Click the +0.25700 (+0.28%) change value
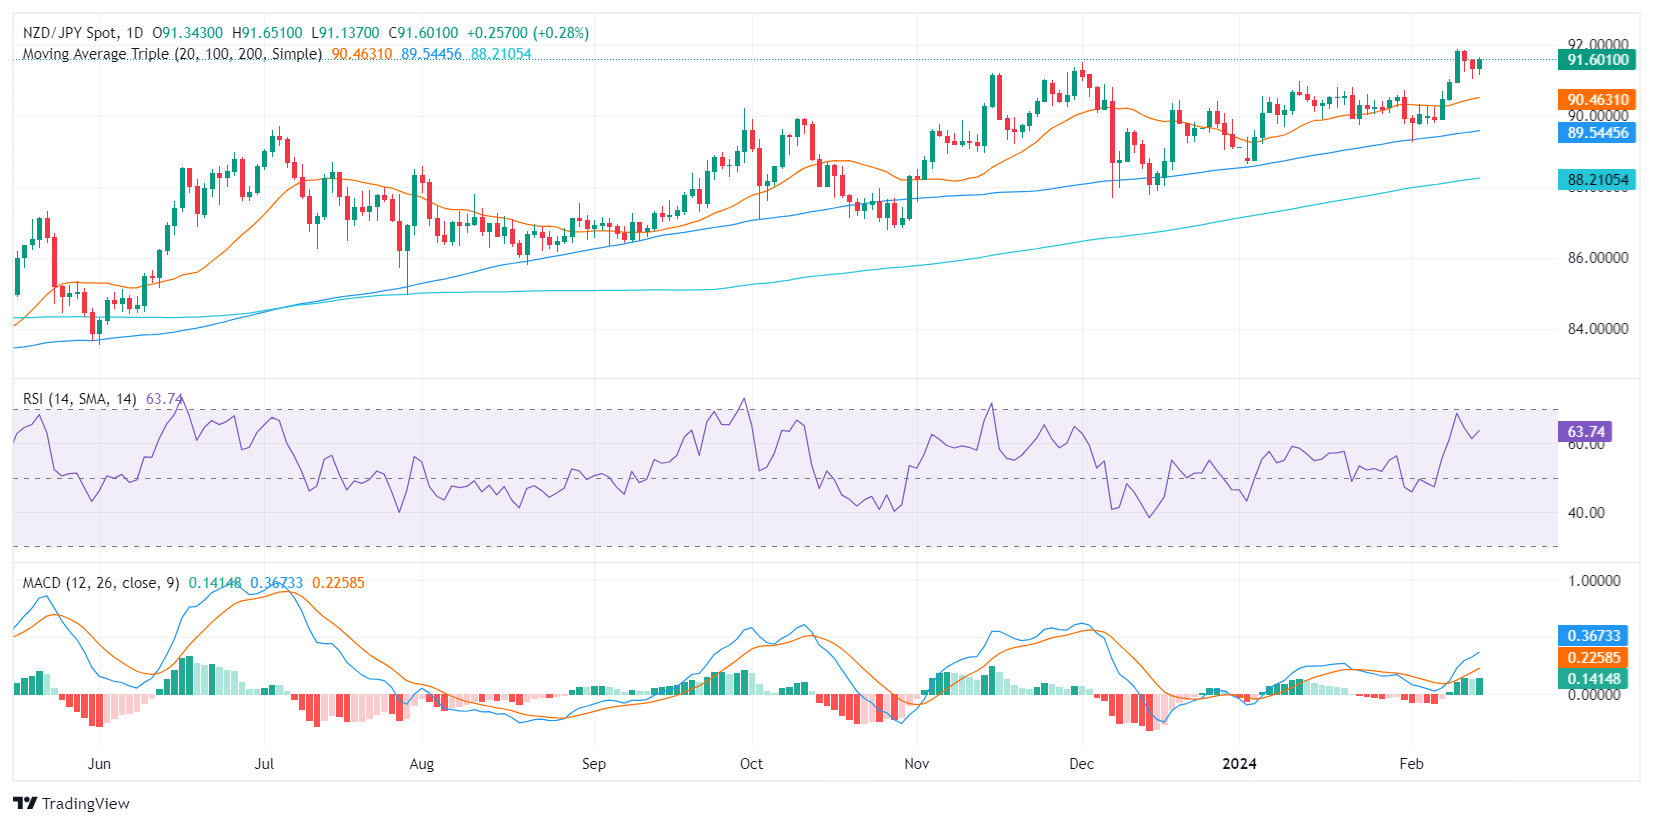Image resolution: width=1653 pixels, height=825 pixels. point(528,33)
